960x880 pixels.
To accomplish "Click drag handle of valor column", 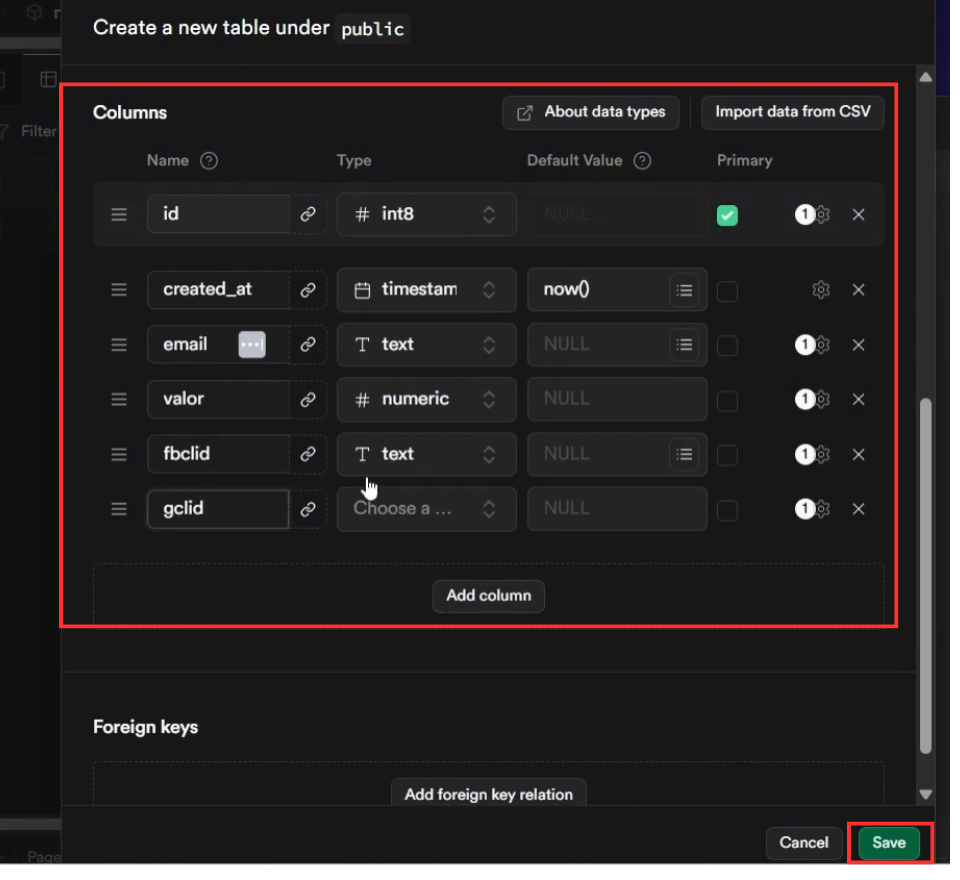I will tap(119, 399).
